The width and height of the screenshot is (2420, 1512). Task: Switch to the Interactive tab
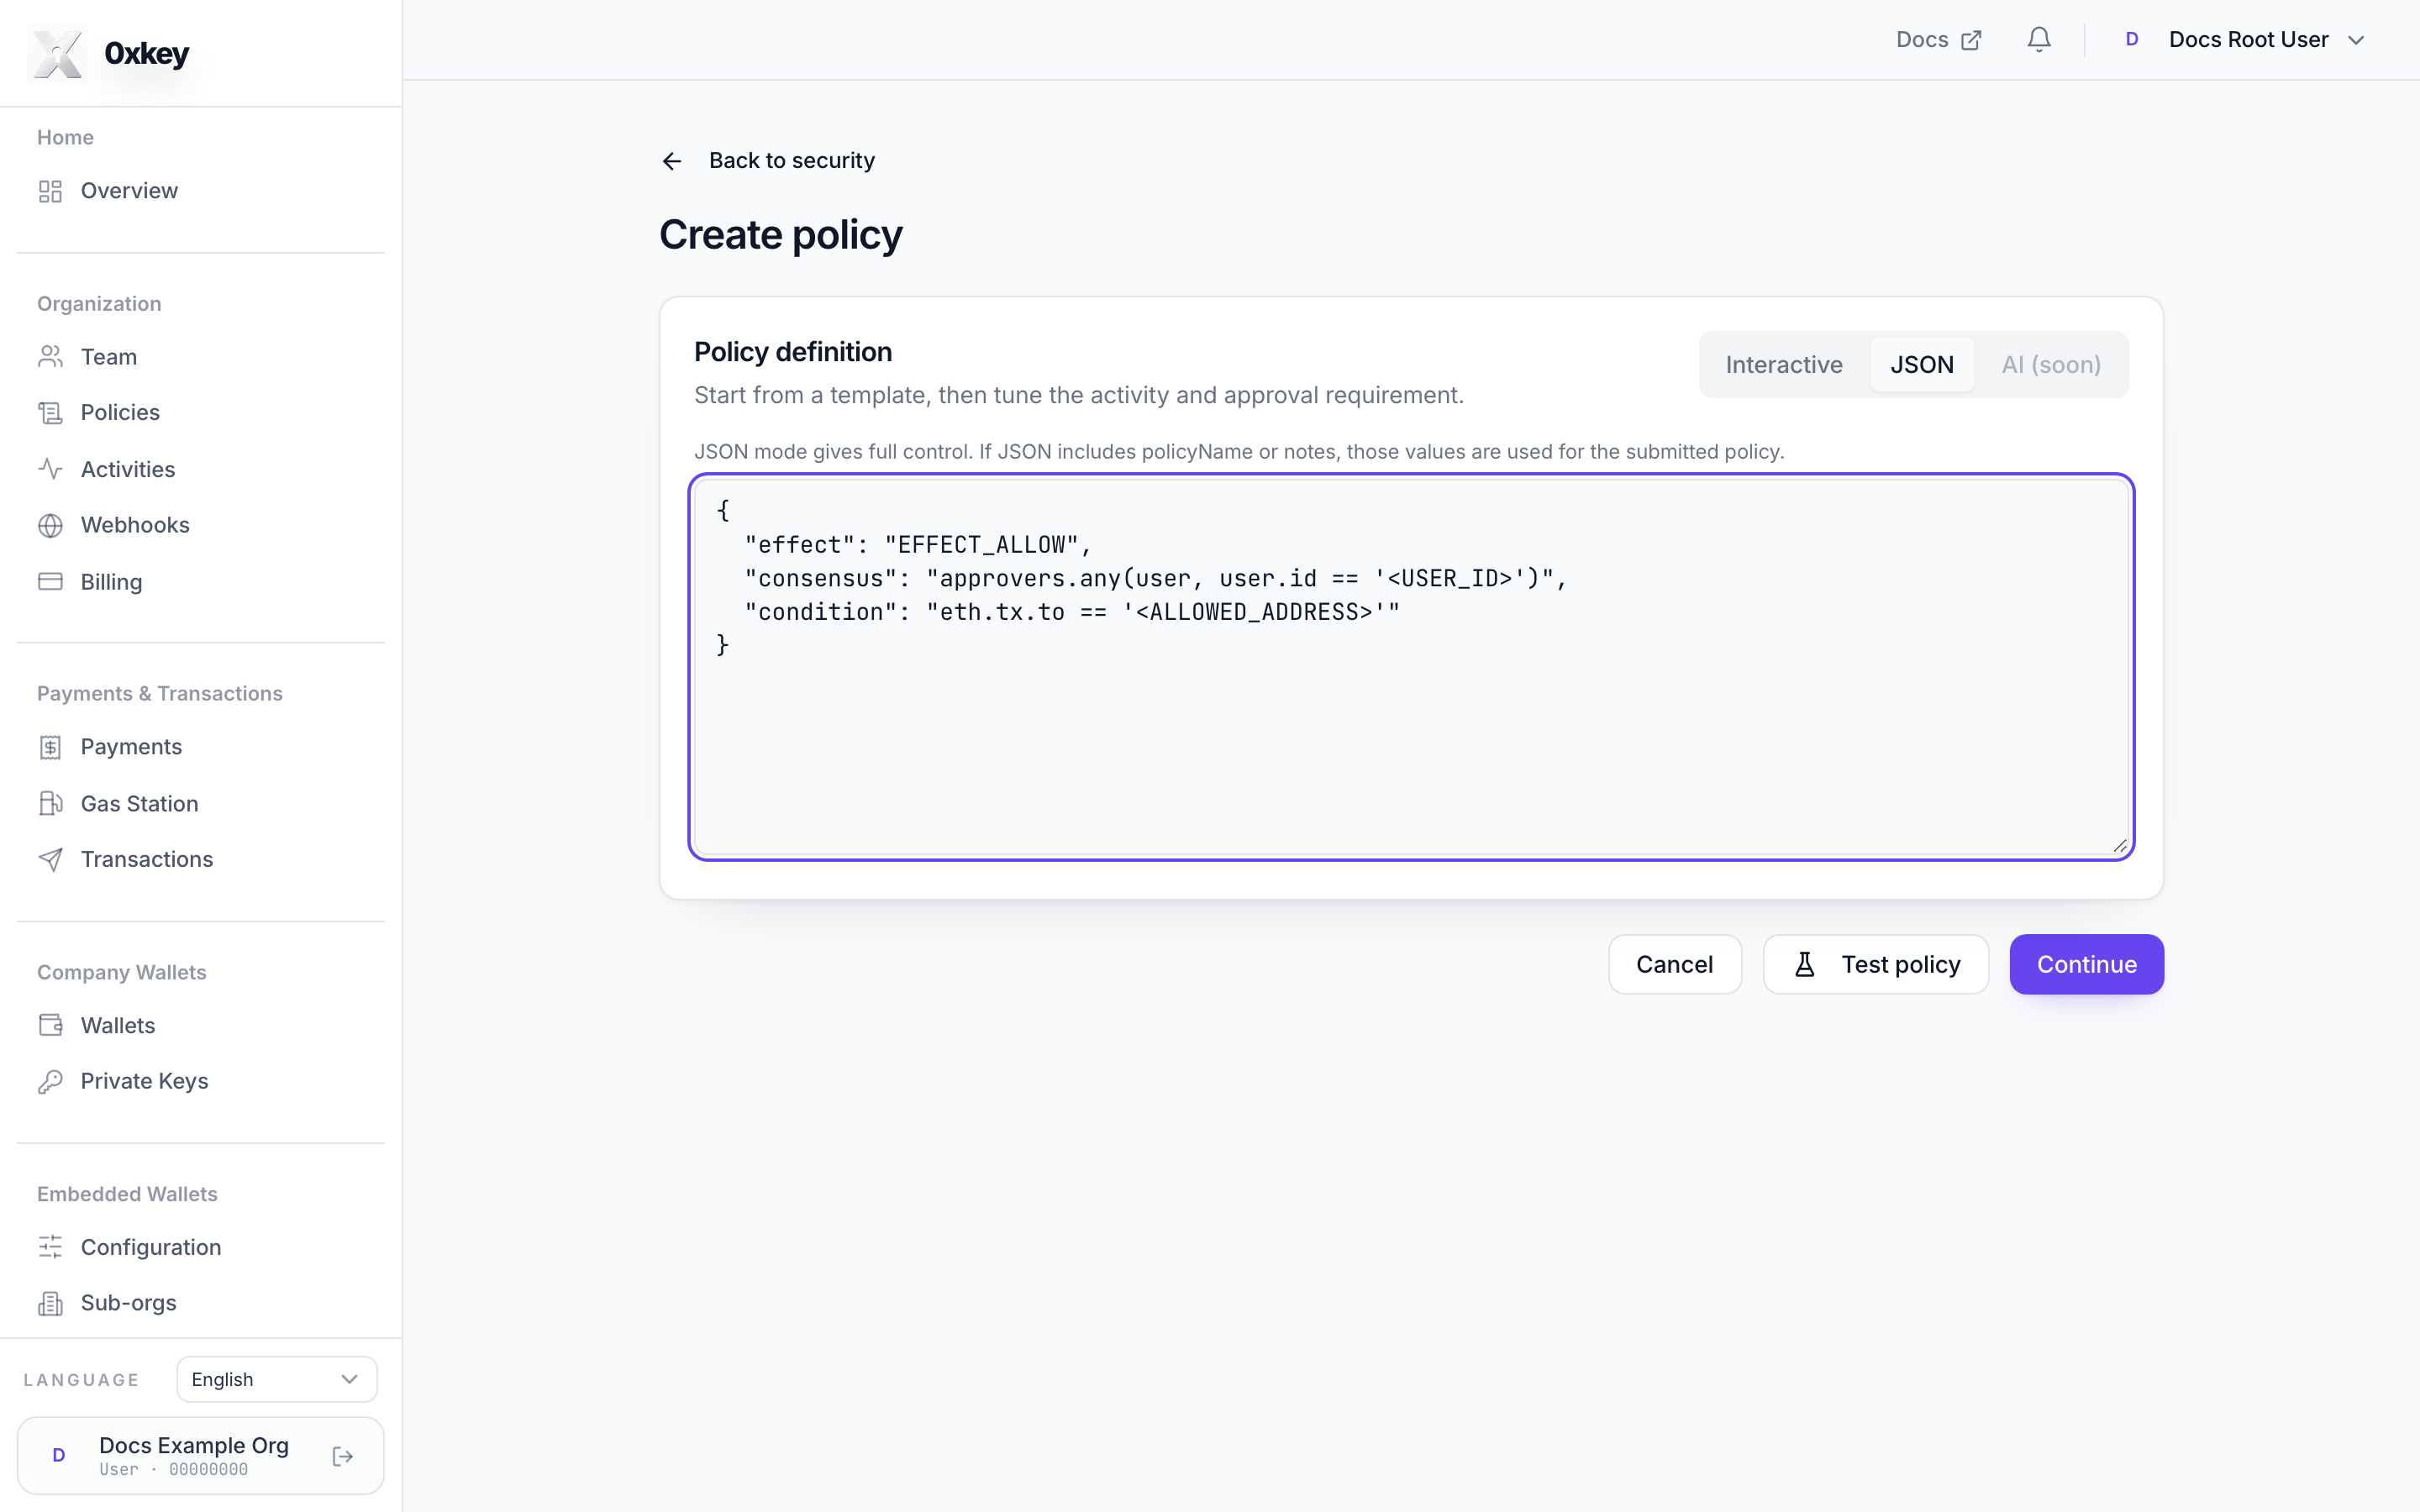[1784, 365]
